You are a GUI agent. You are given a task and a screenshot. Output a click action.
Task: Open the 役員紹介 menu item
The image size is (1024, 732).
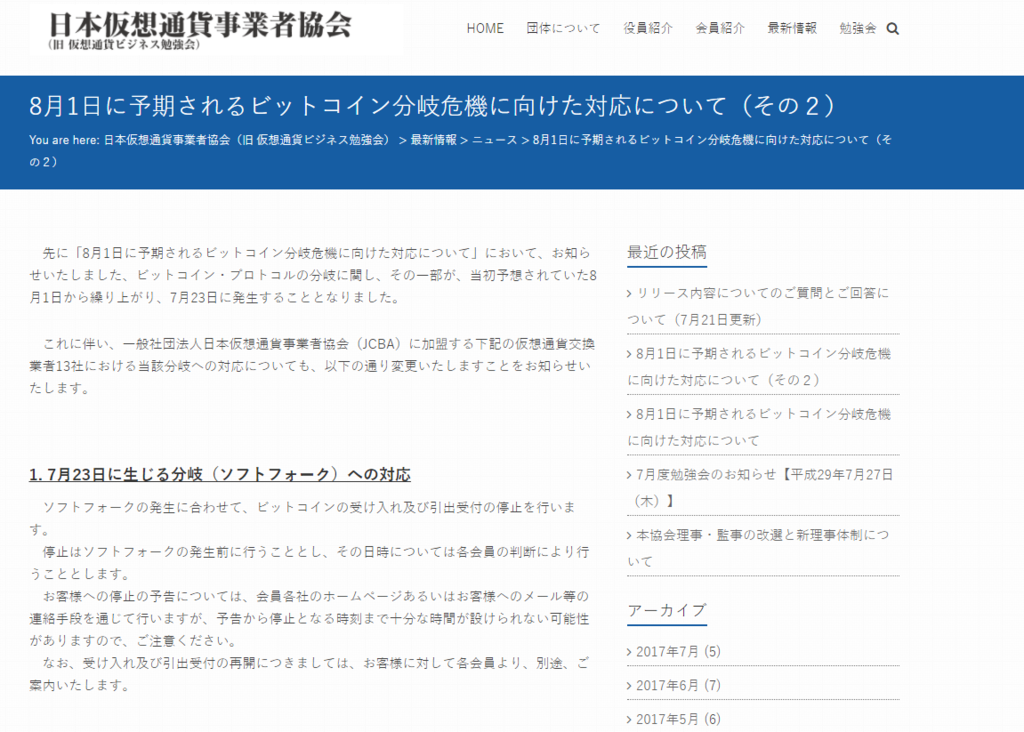[x=647, y=28]
